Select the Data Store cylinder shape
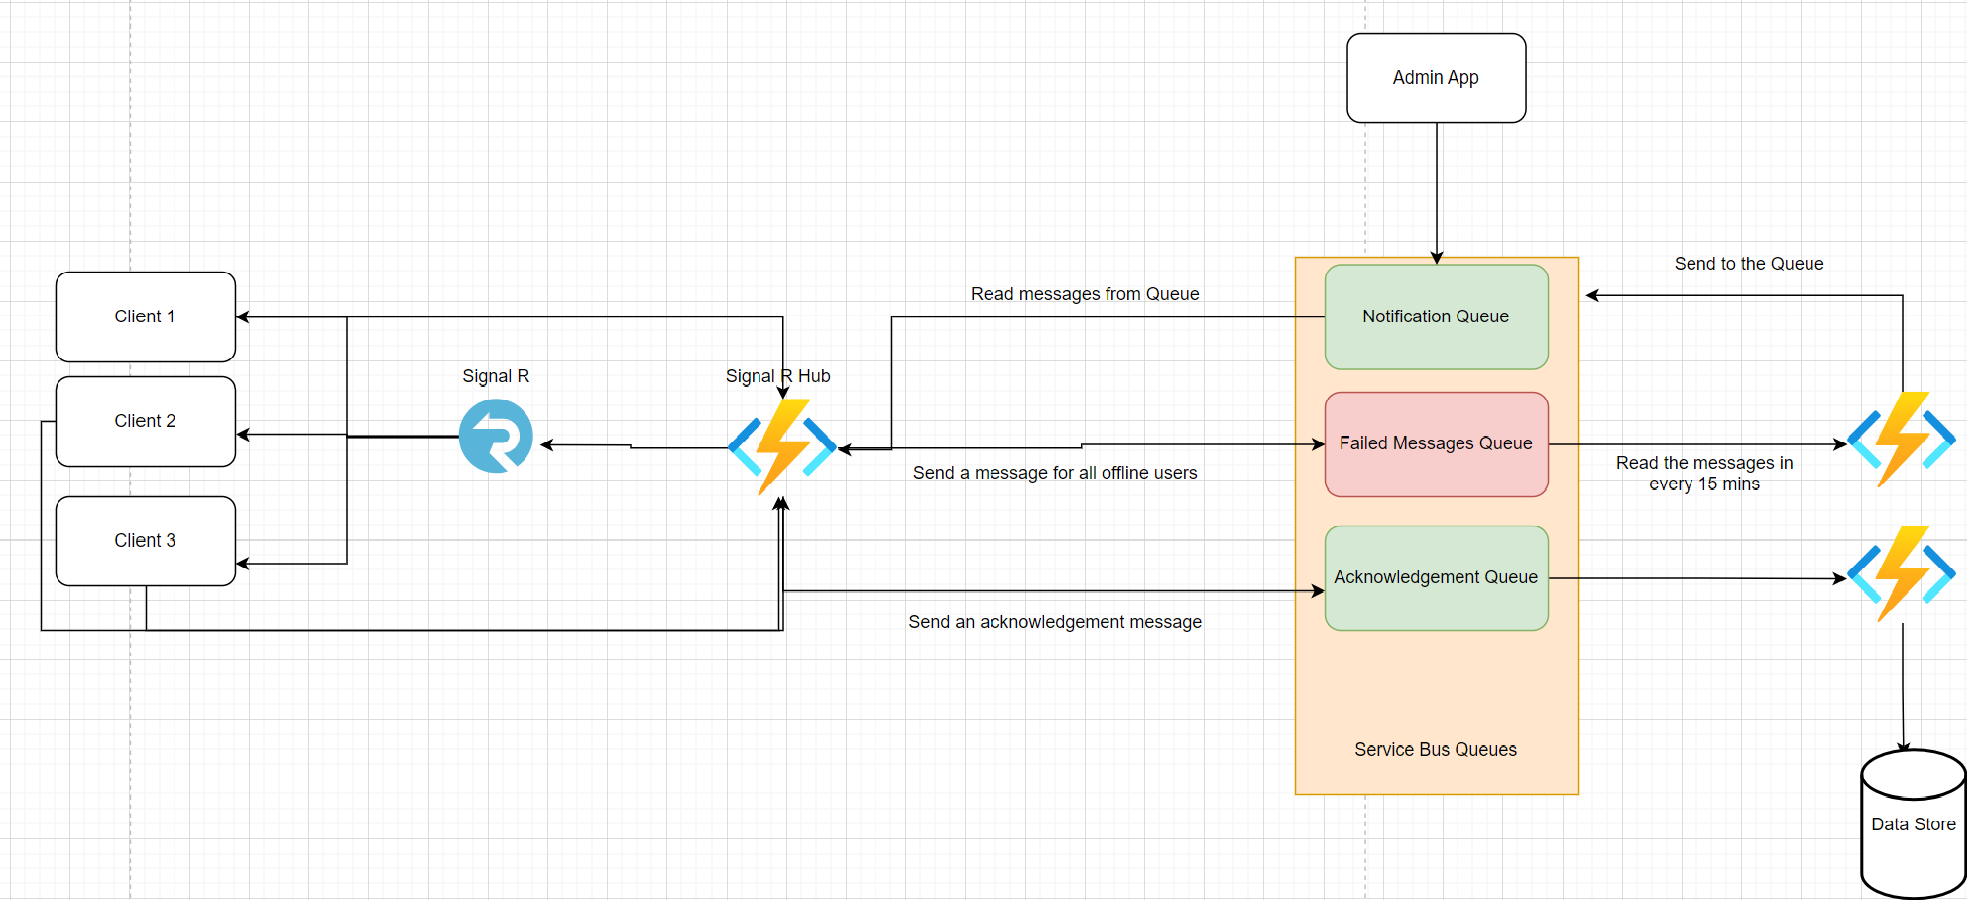1967x900 pixels. (x=1913, y=824)
